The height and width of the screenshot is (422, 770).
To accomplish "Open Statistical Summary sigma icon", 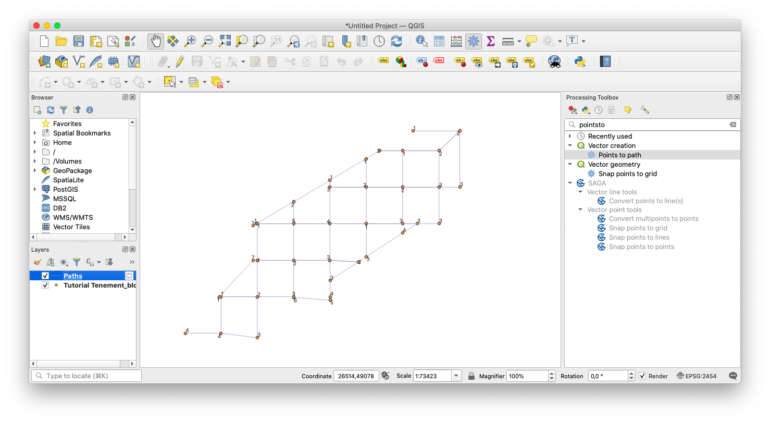I will click(490, 41).
